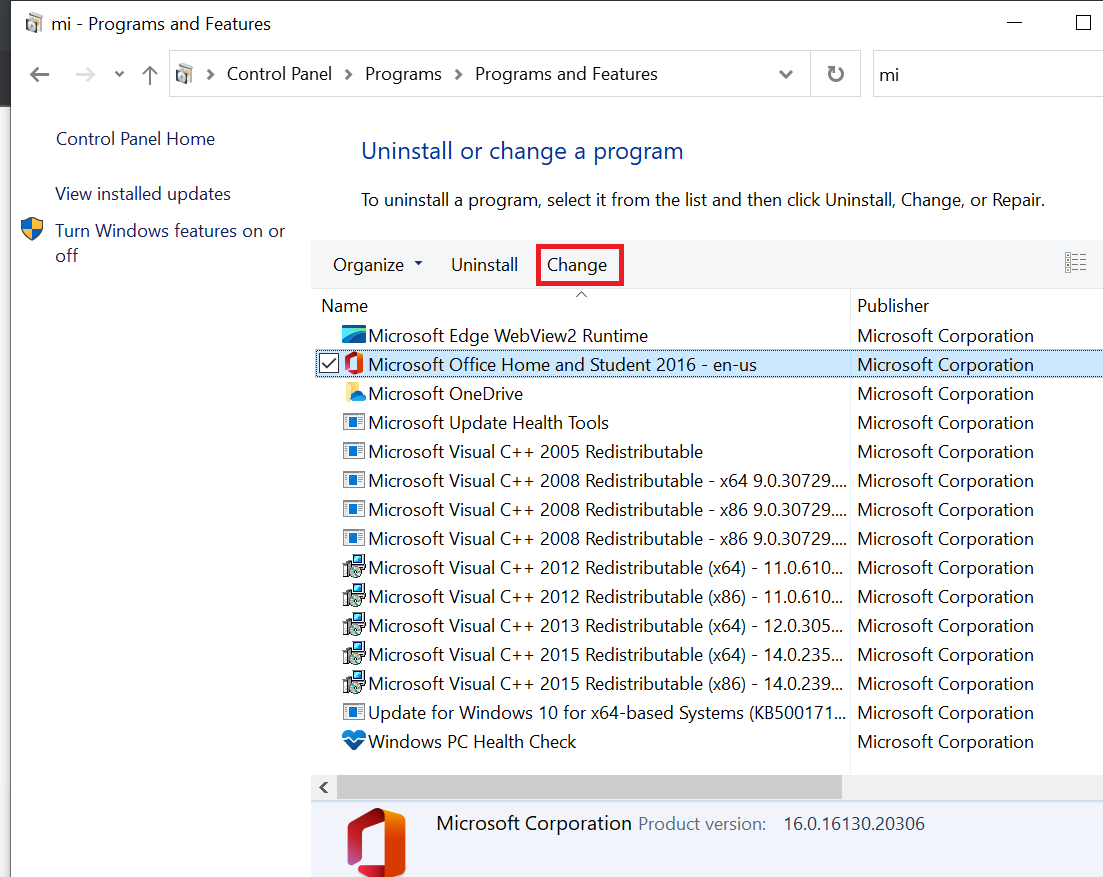Select Microsoft Office Home and Student 2016 entry
Screen dimensions: 1103x877
pyautogui.click(x=563, y=364)
